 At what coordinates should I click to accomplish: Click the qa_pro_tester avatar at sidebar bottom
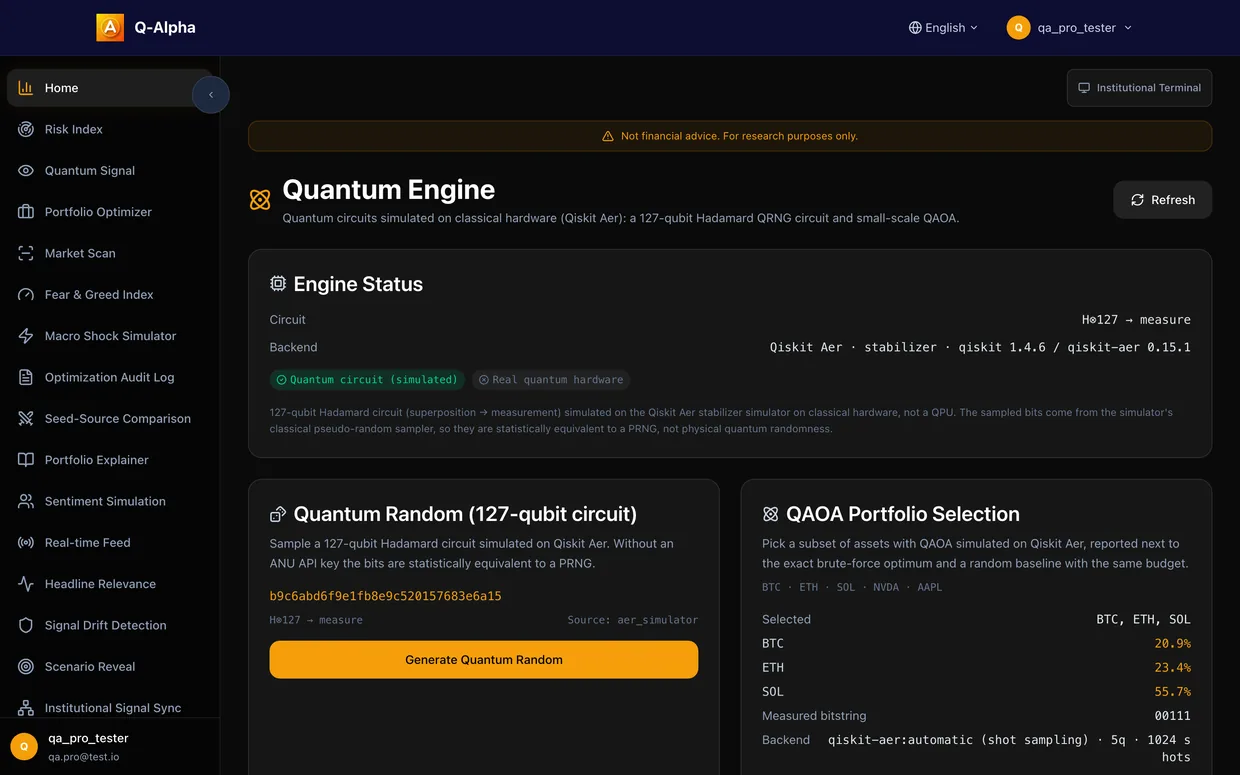pyautogui.click(x=24, y=746)
